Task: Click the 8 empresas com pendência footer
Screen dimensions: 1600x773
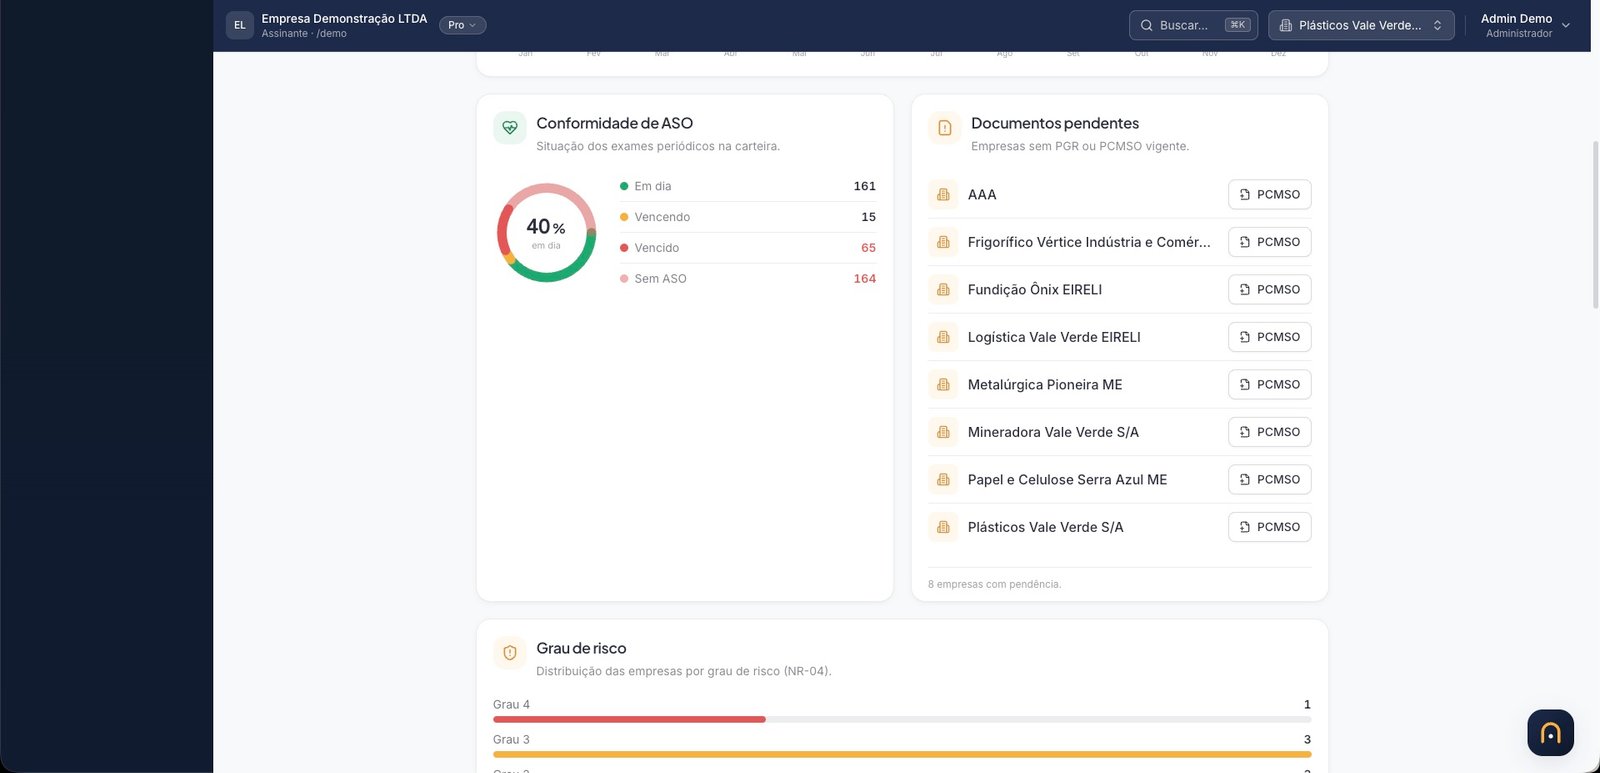Action: (x=994, y=584)
